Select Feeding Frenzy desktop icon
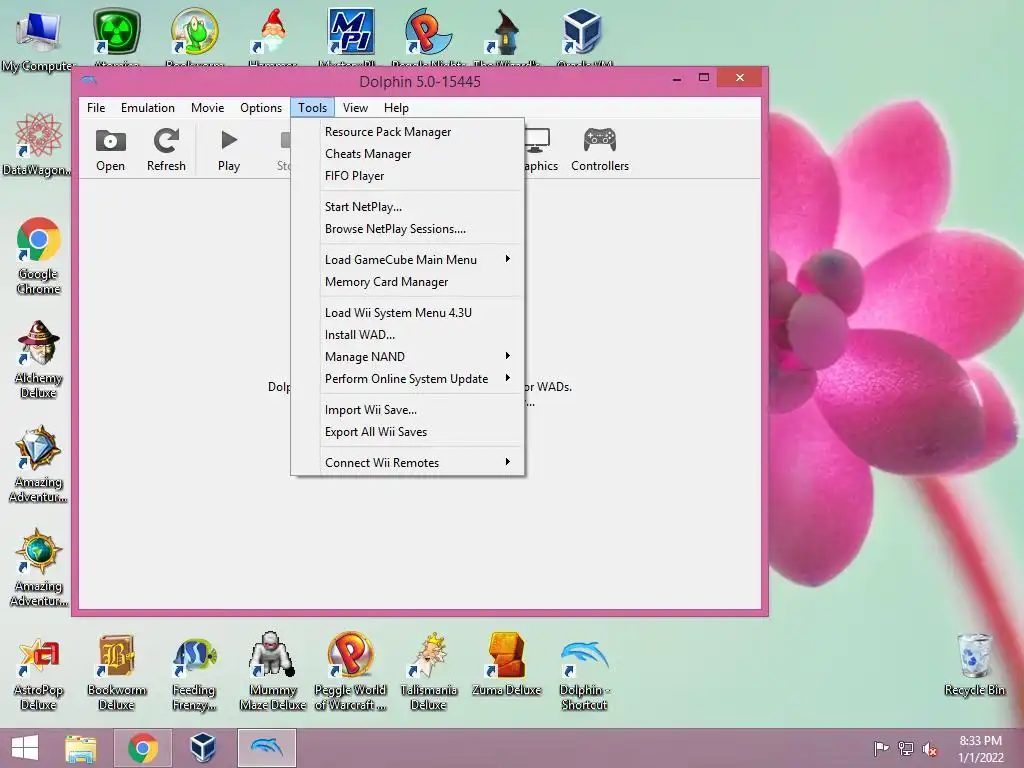The image size is (1024, 768). (x=194, y=674)
